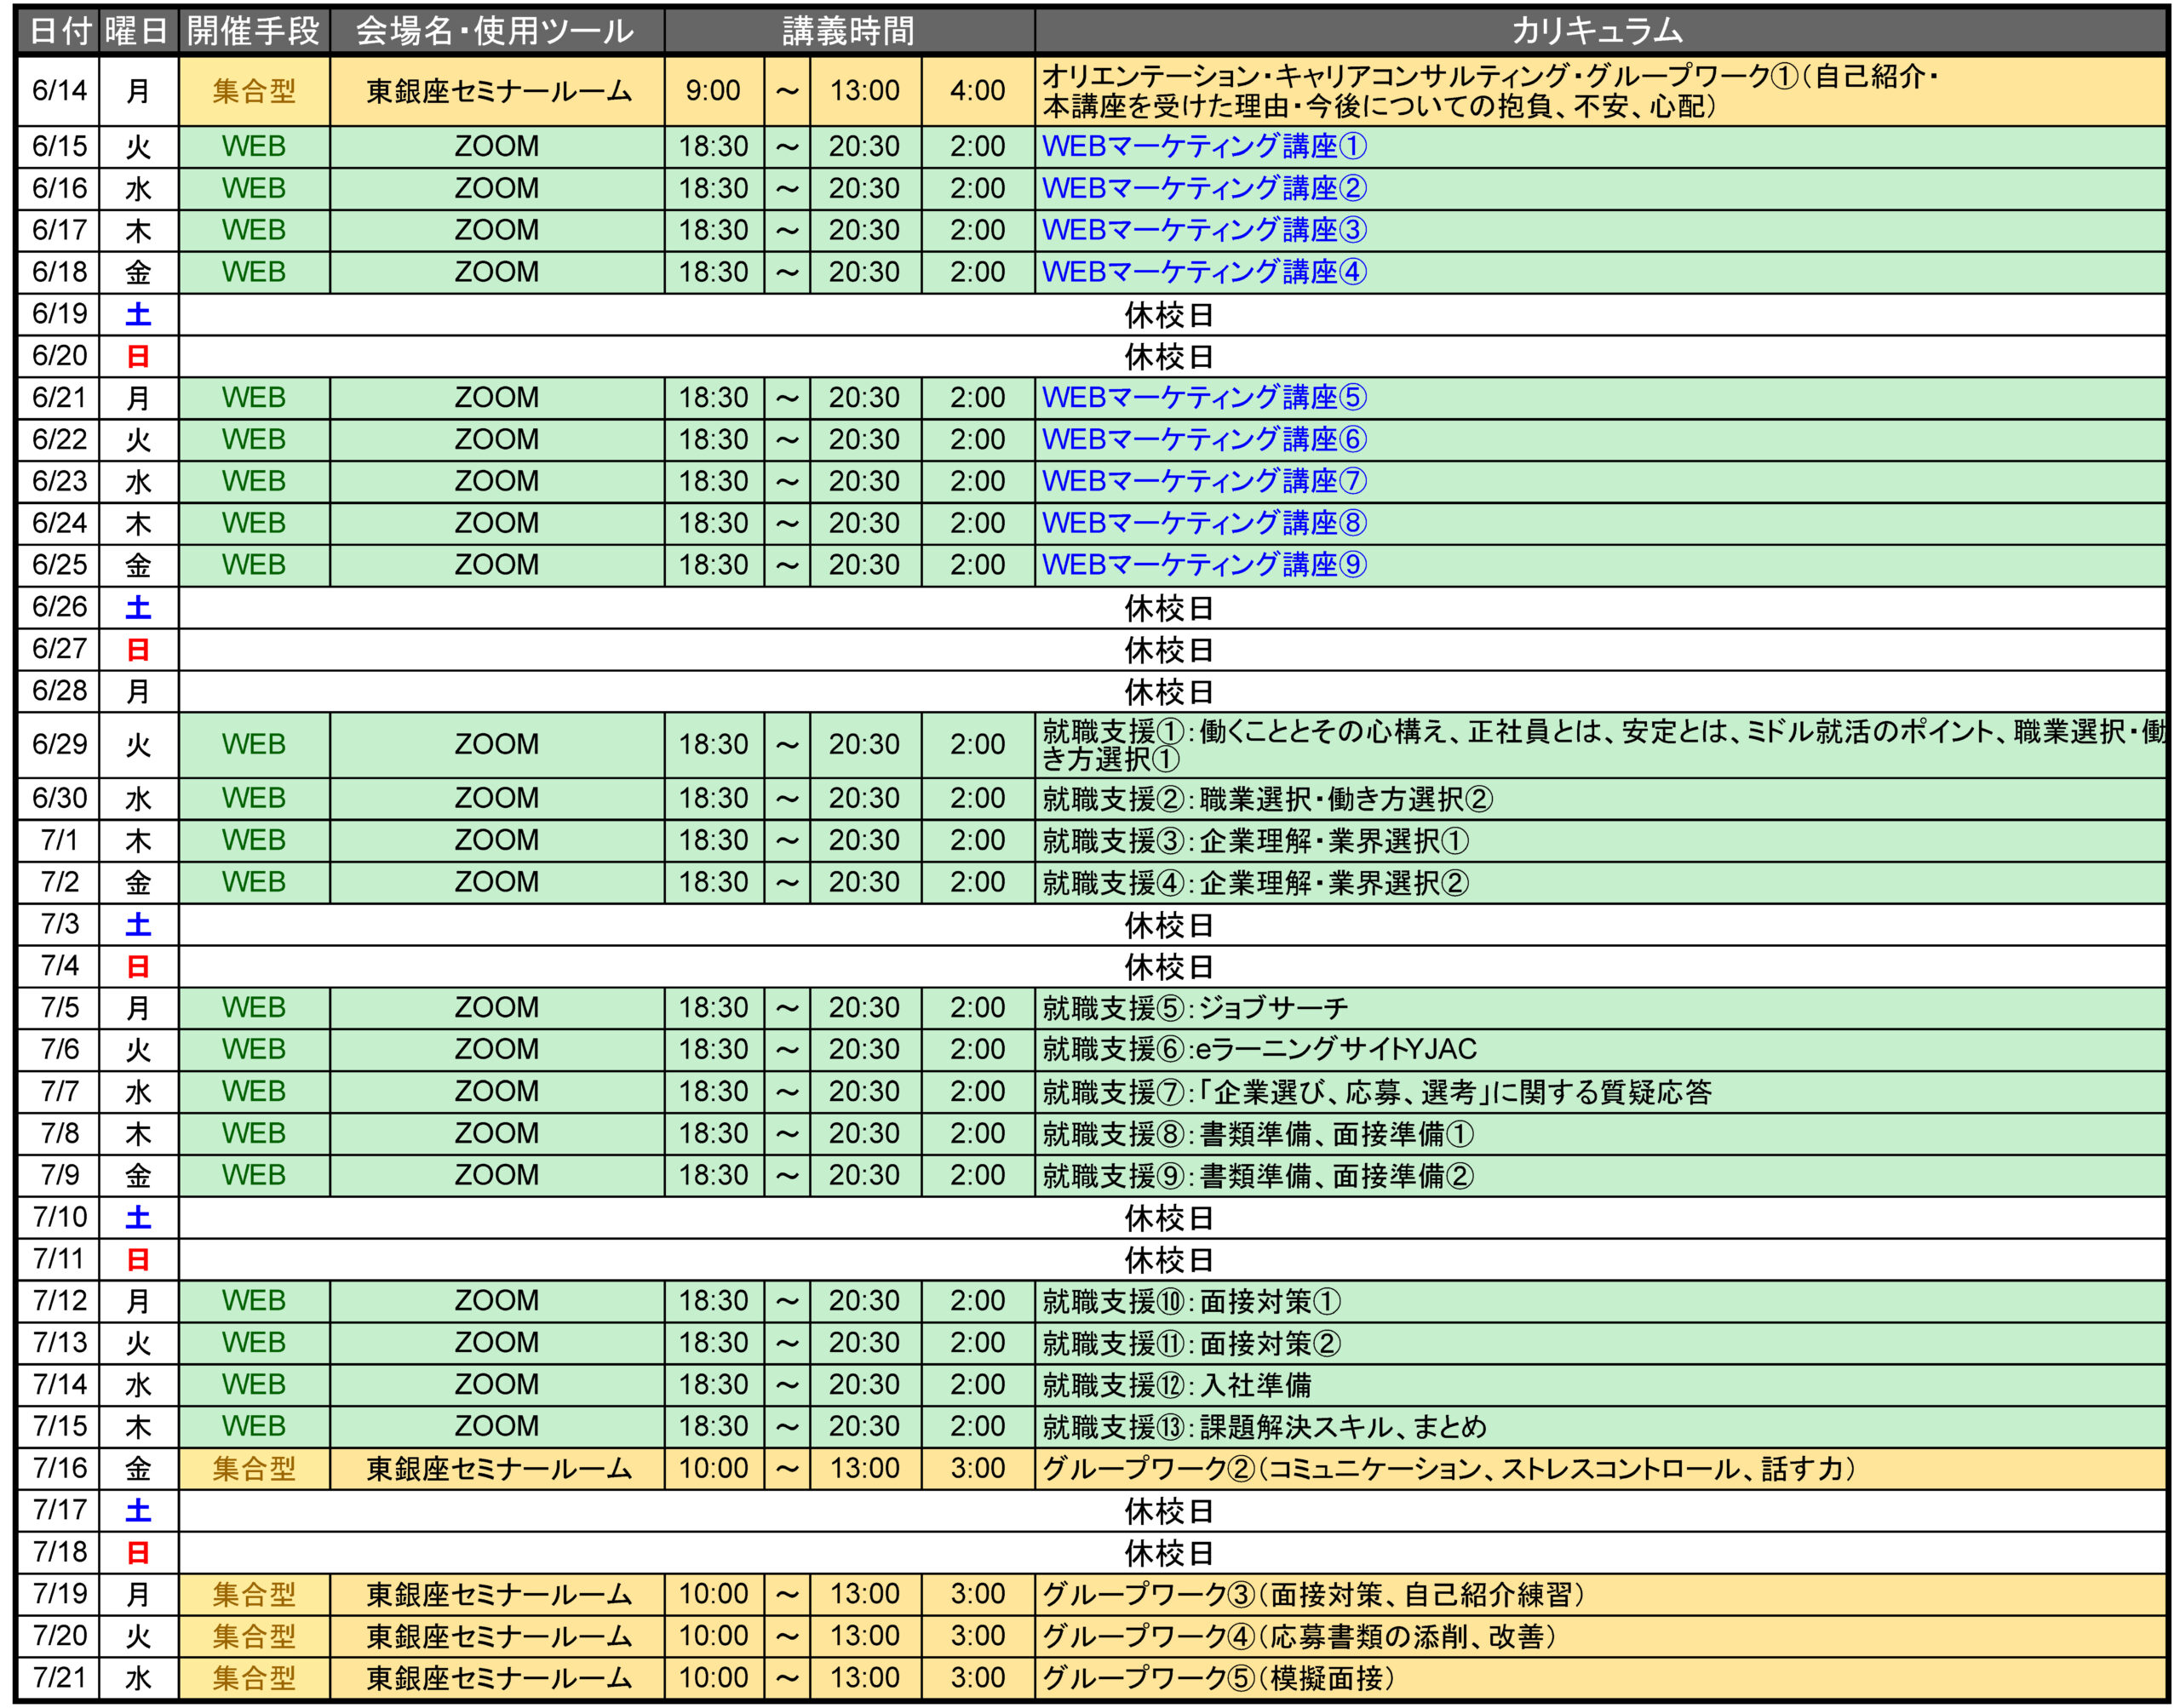Click the 4:00 duration cell

[977, 91]
